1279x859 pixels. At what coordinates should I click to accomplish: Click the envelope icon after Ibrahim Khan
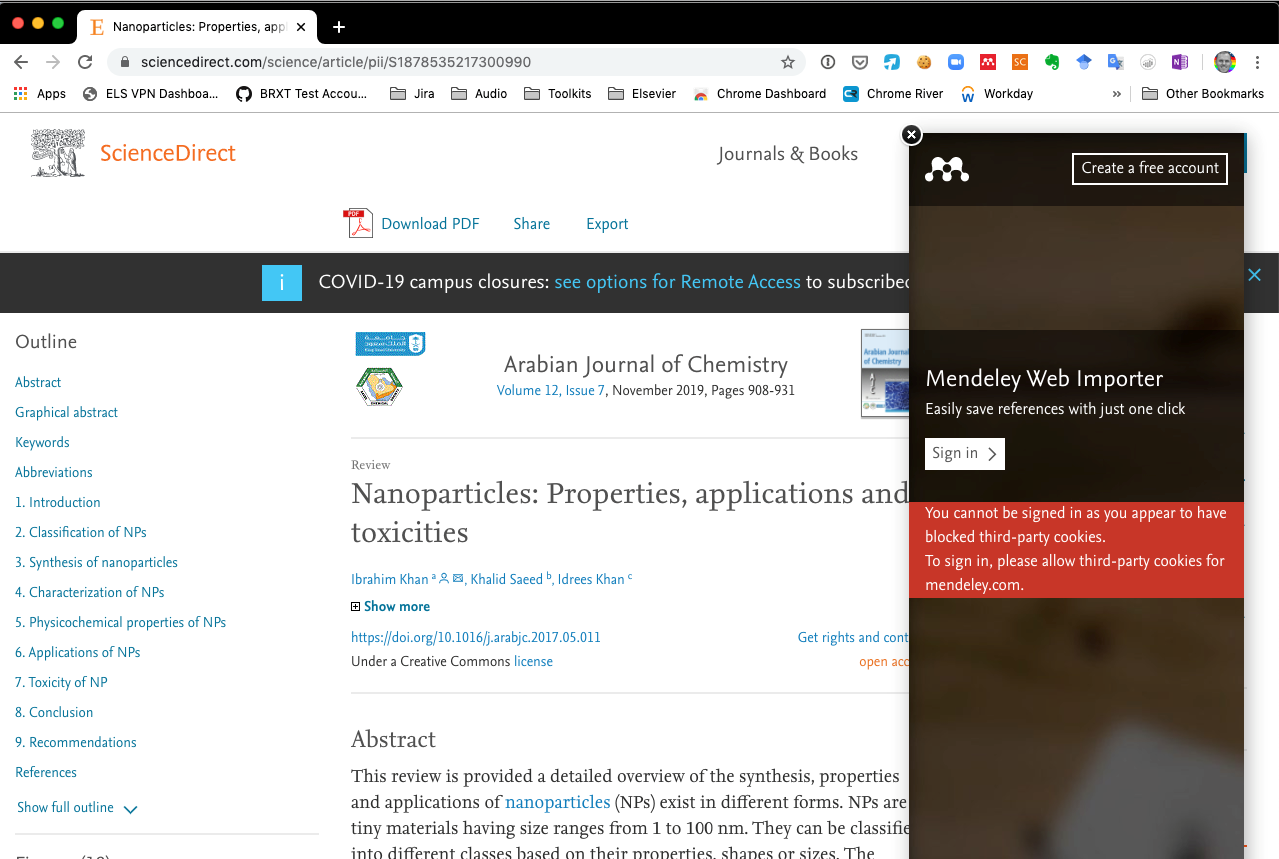pyautogui.click(x=458, y=578)
